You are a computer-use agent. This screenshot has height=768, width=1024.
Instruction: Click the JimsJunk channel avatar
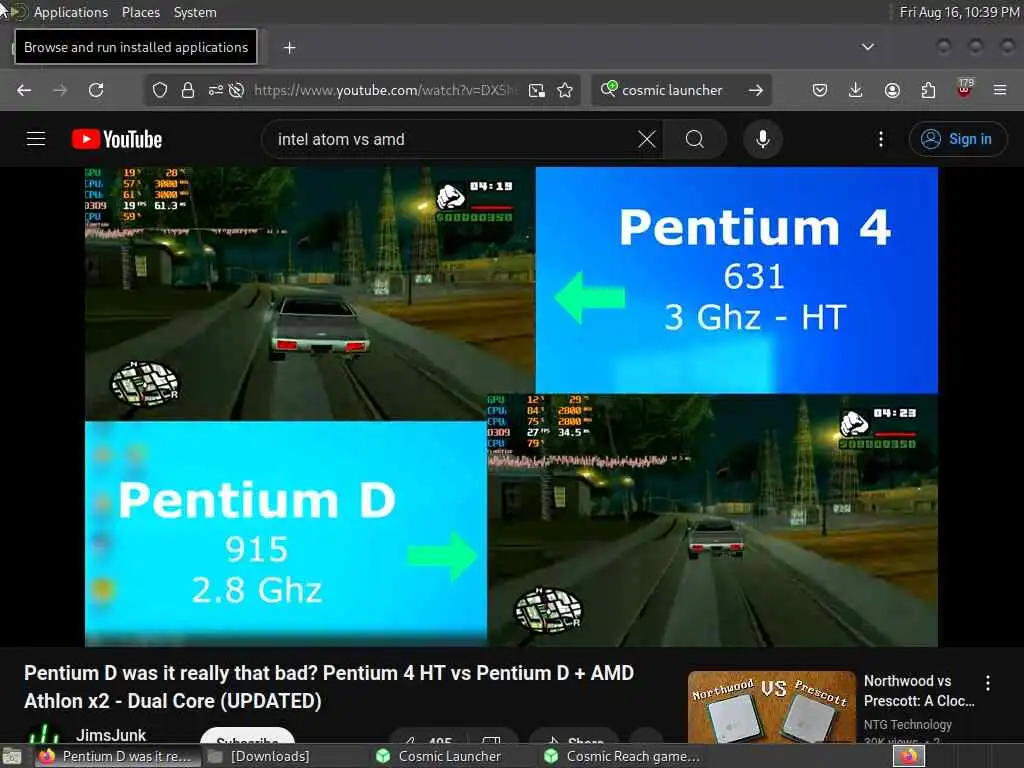tap(44, 735)
